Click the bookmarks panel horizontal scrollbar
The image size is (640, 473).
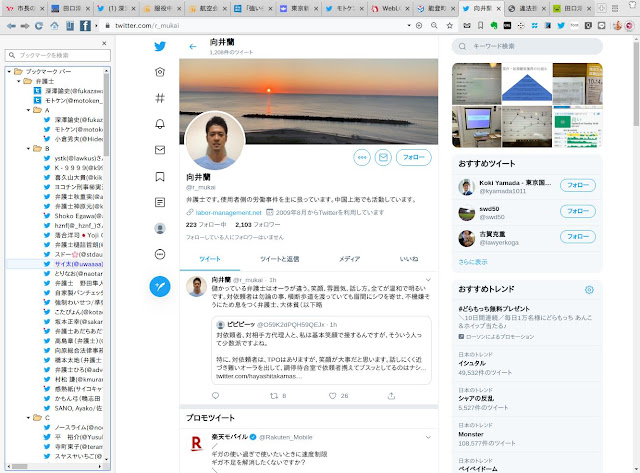pyautogui.click(x=19, y=466)
